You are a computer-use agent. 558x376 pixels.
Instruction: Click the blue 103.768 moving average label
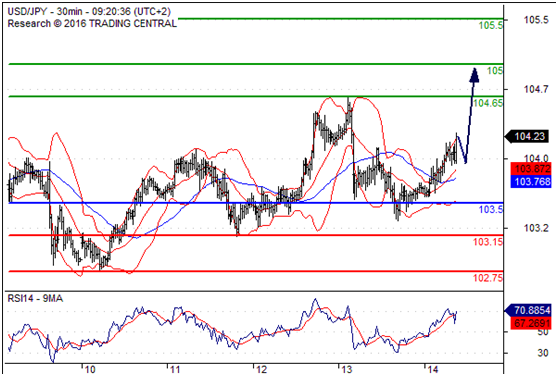(x=531, y=182)
